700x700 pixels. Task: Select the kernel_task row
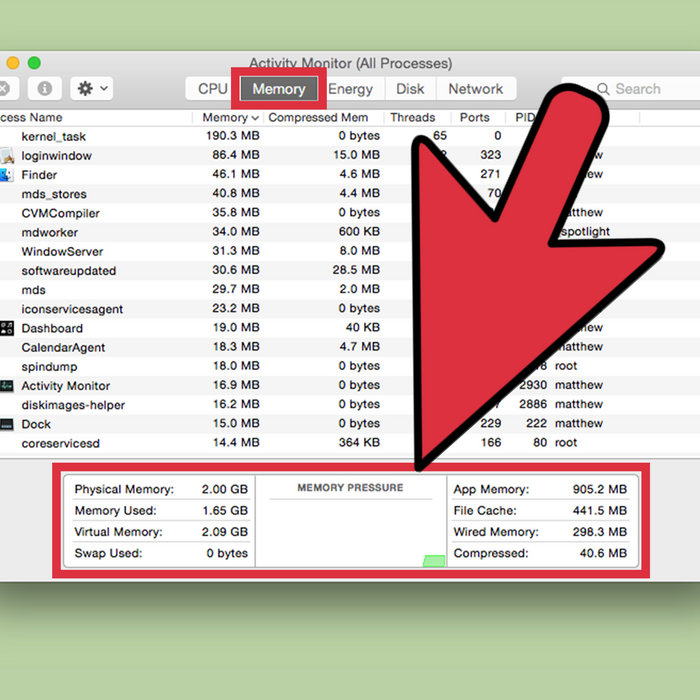[350, 136]
